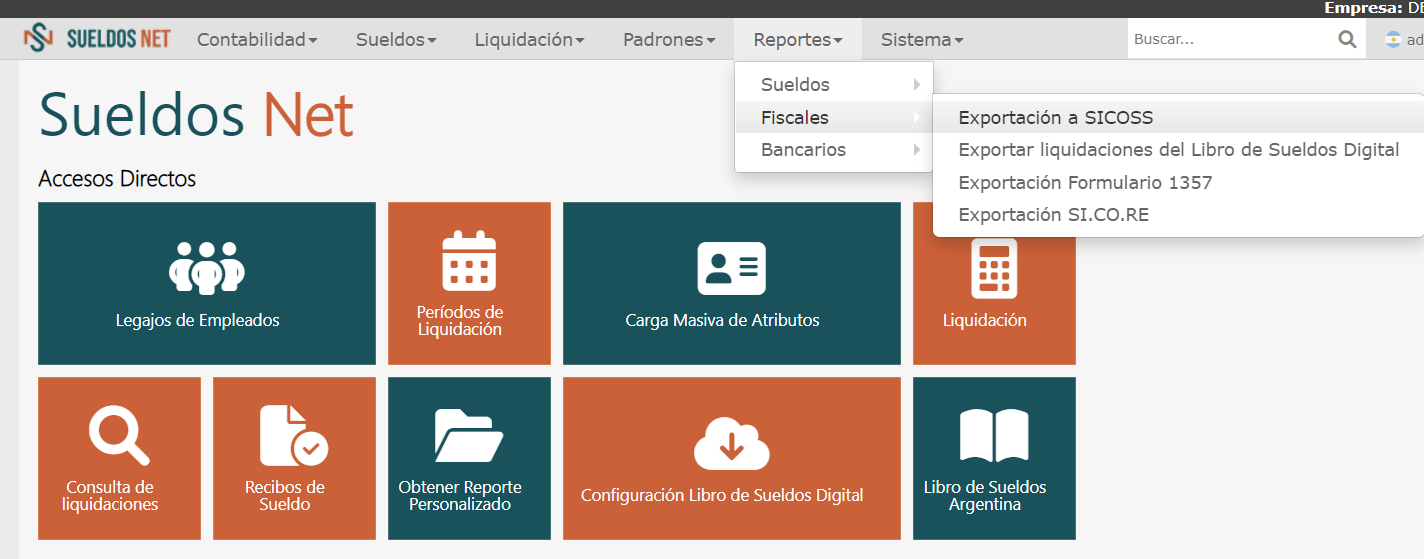
Task: Click the search magnifier icon
Action: pos(1348,40)
